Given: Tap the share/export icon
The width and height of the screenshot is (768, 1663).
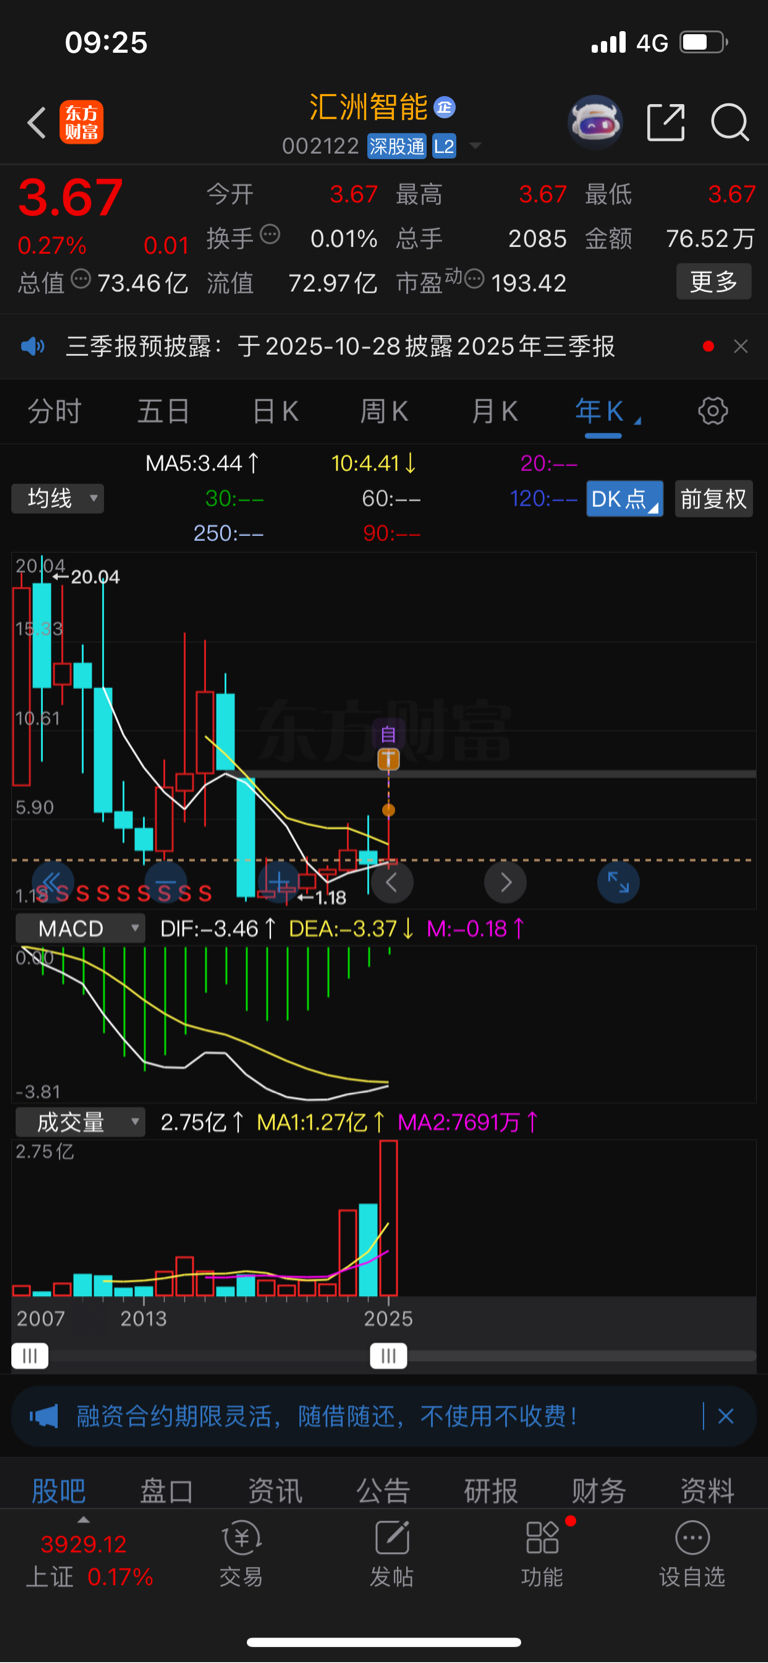Looking at the screenshot, I should point(666,122).
